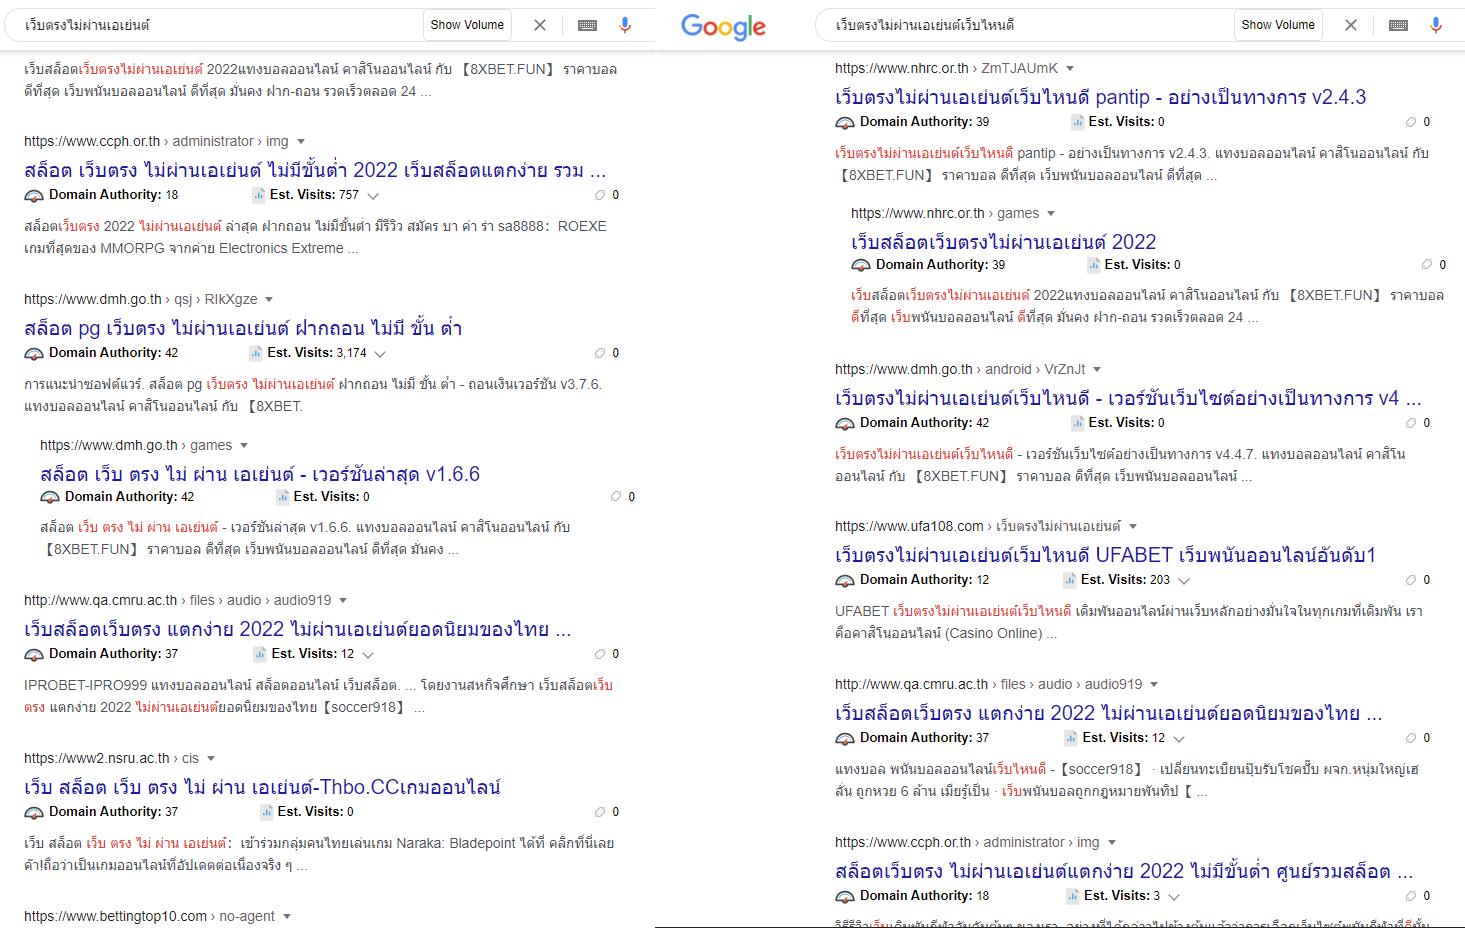Open the pantip อย่างเป็นทางการ v2.4.3 result

coord(1100,97)
